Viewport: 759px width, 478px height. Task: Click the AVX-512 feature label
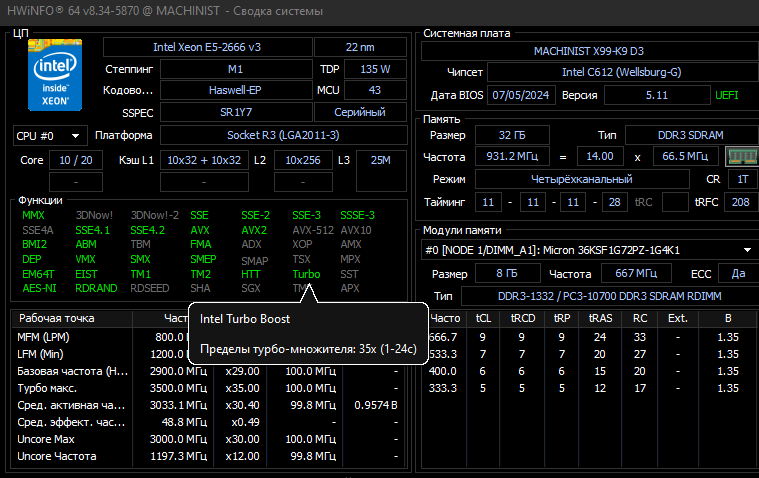click(313, 230)
